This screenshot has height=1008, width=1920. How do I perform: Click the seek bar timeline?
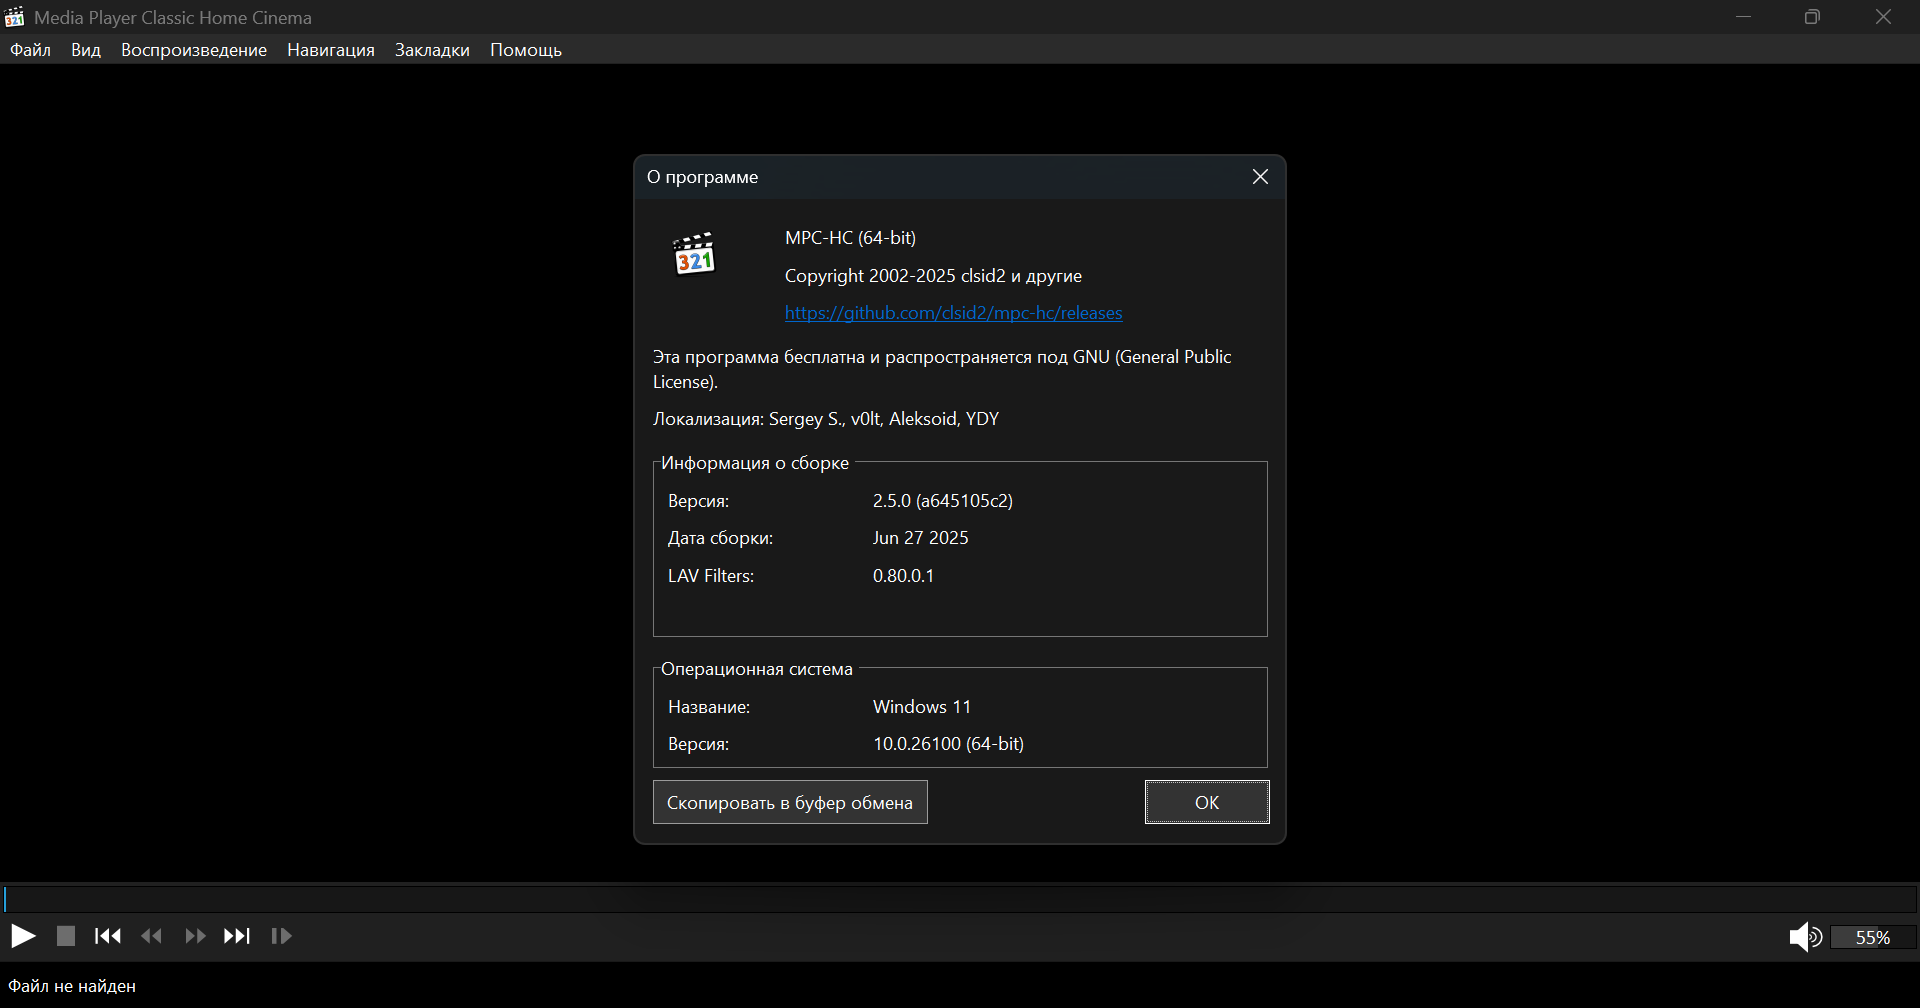point(960,898)
